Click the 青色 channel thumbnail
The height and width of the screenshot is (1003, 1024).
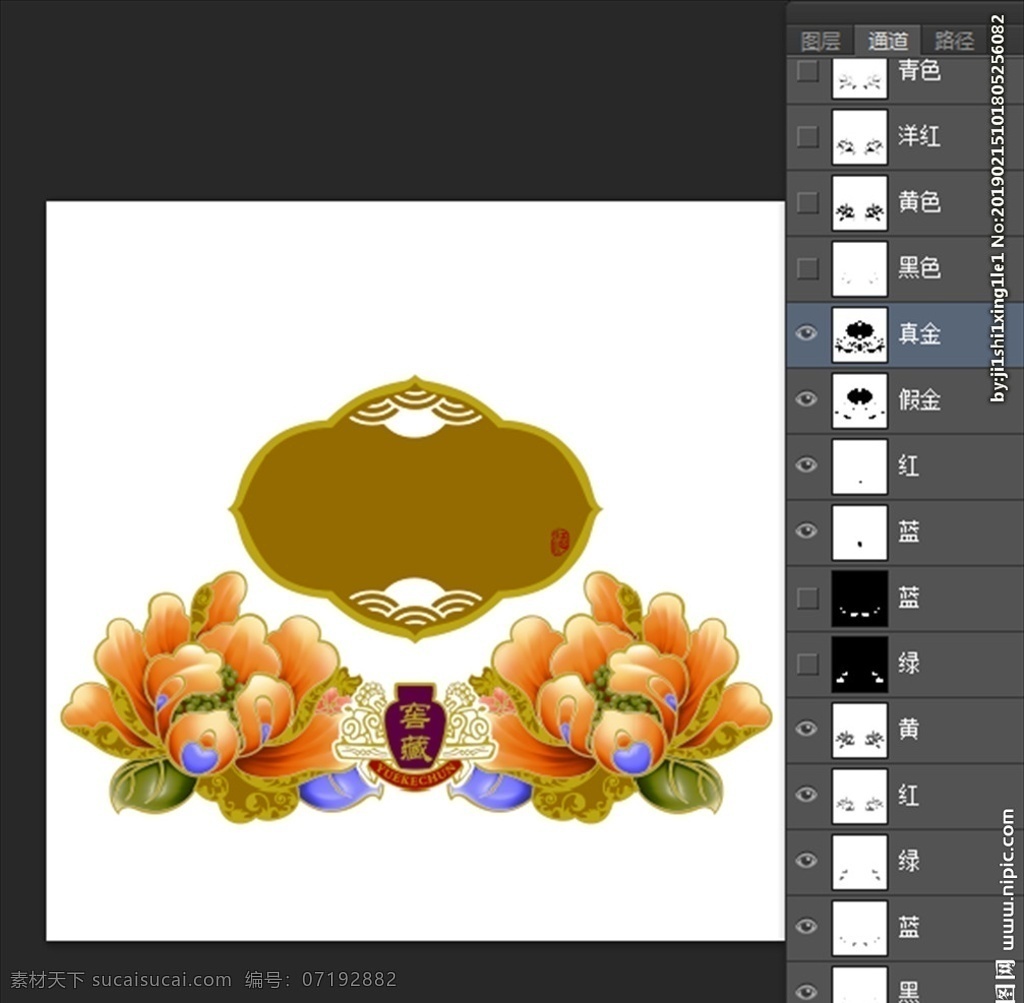[859, 78]
